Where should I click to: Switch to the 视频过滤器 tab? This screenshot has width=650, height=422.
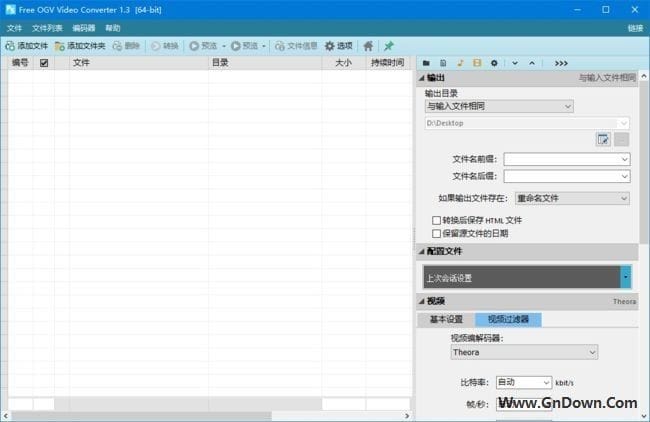point(508,319)
